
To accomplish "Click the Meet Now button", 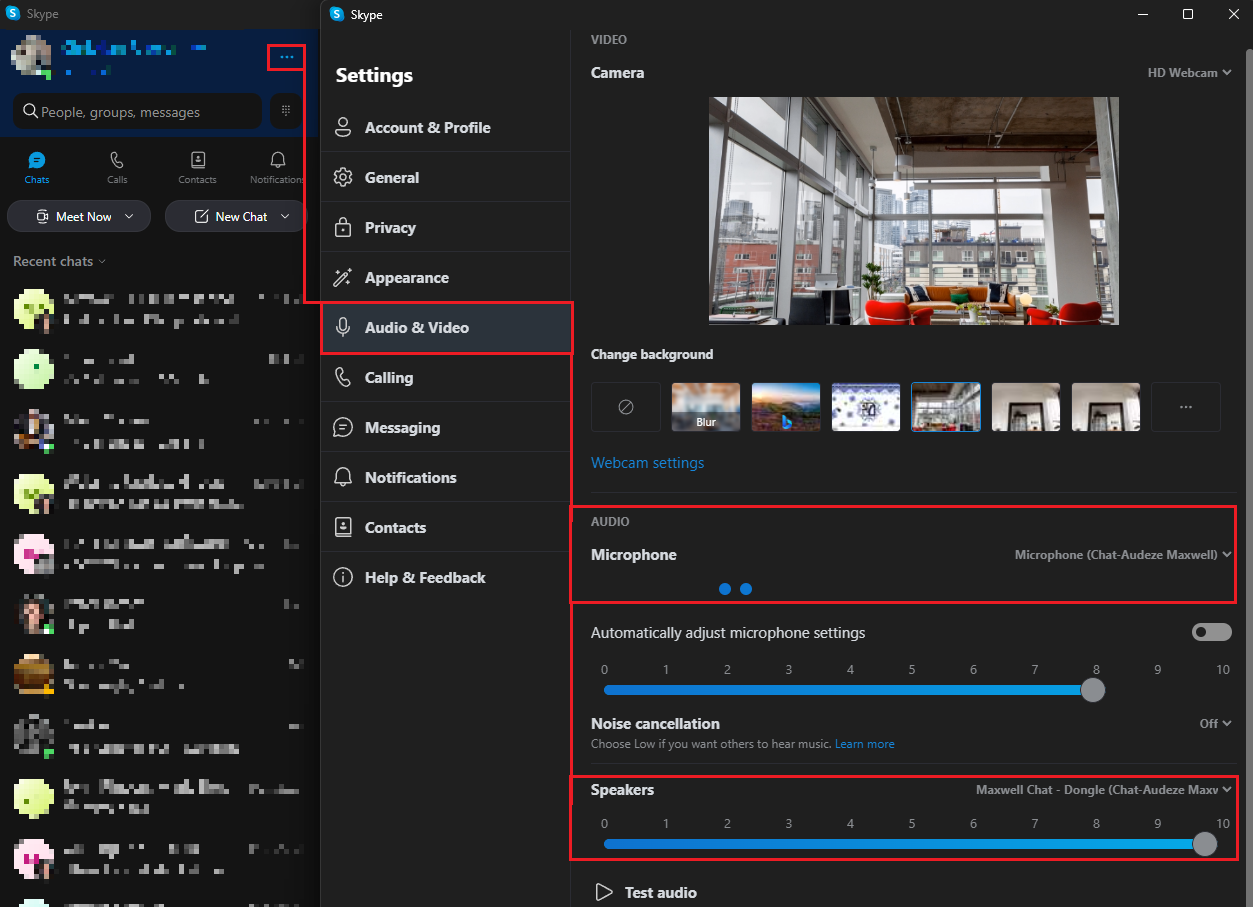I will tap(78, 216).
